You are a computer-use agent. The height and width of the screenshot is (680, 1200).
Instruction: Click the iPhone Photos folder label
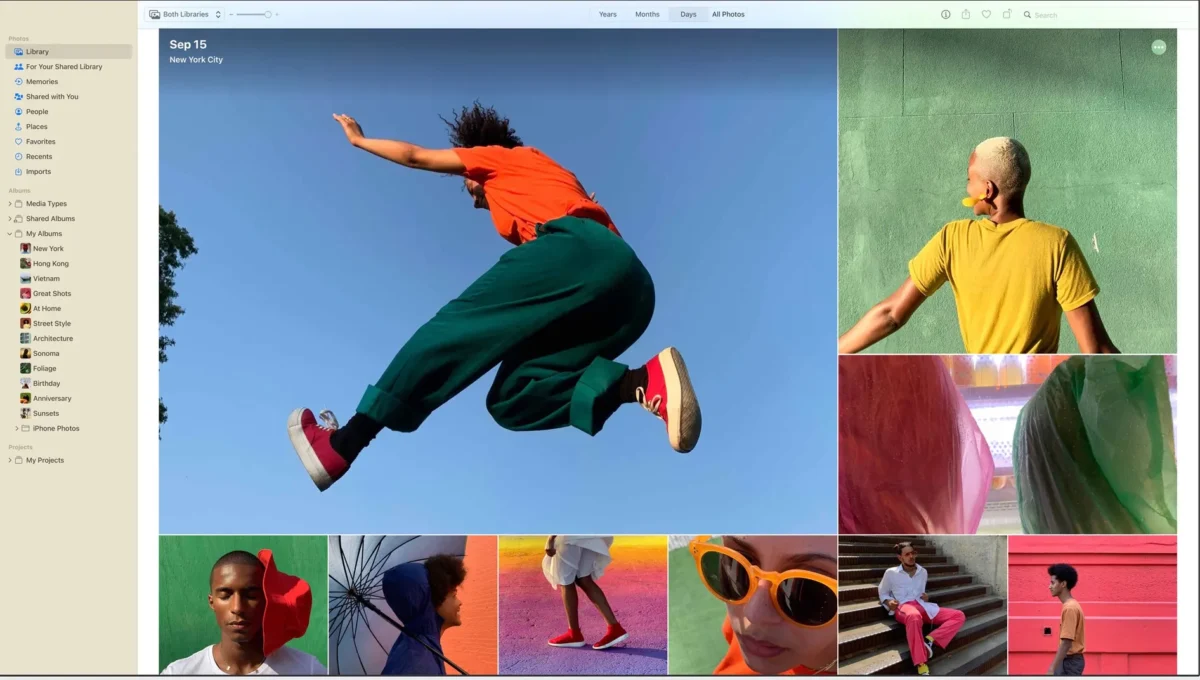[x=56, y=428]
